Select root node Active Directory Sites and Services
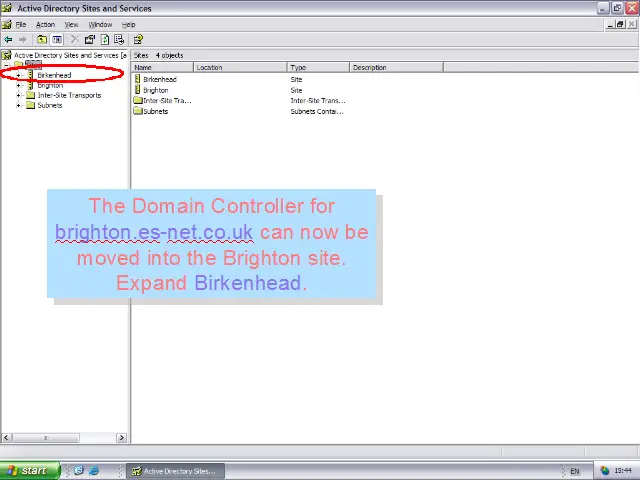 click(70, 55)
